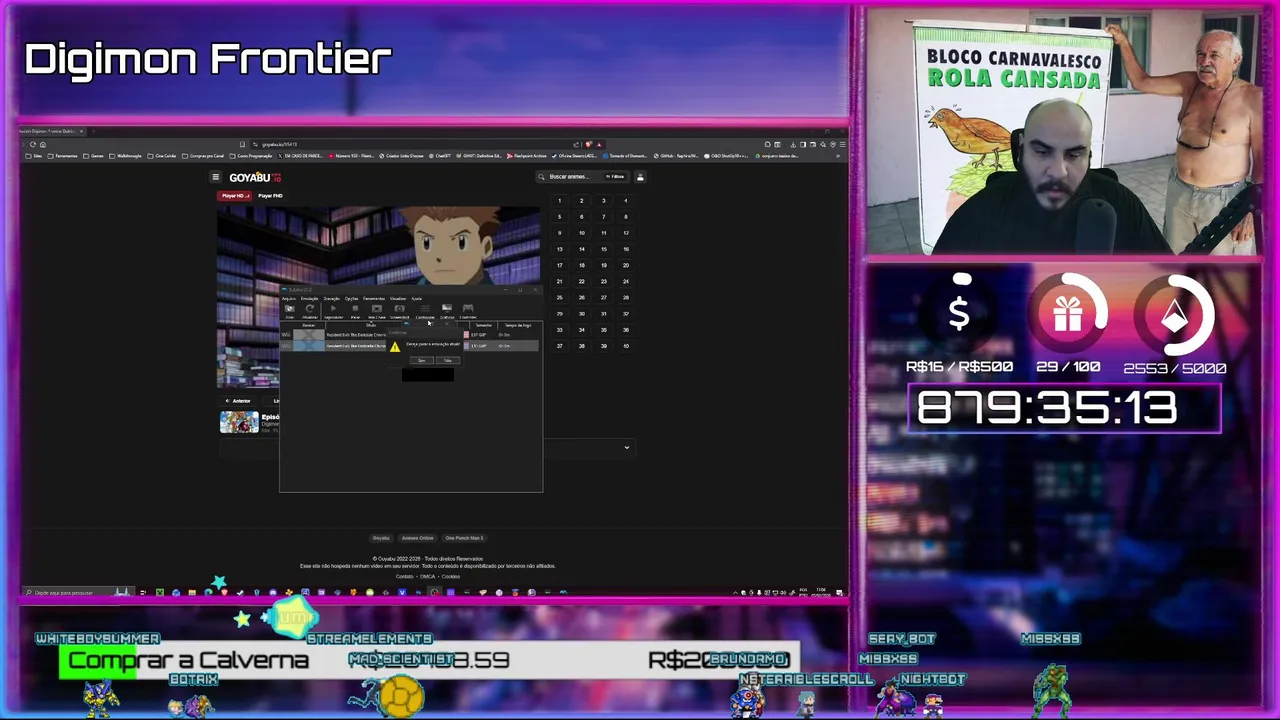
Task: Select episode 40 in the episode grid
Action: [x=626, y=345]
